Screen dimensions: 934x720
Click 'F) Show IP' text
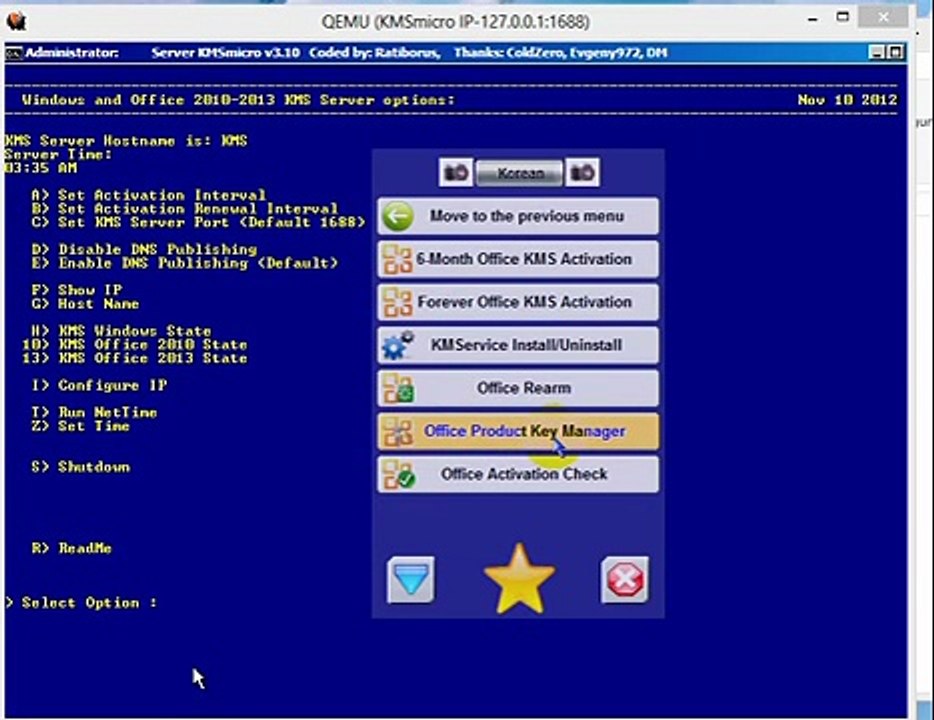point(77,289)
